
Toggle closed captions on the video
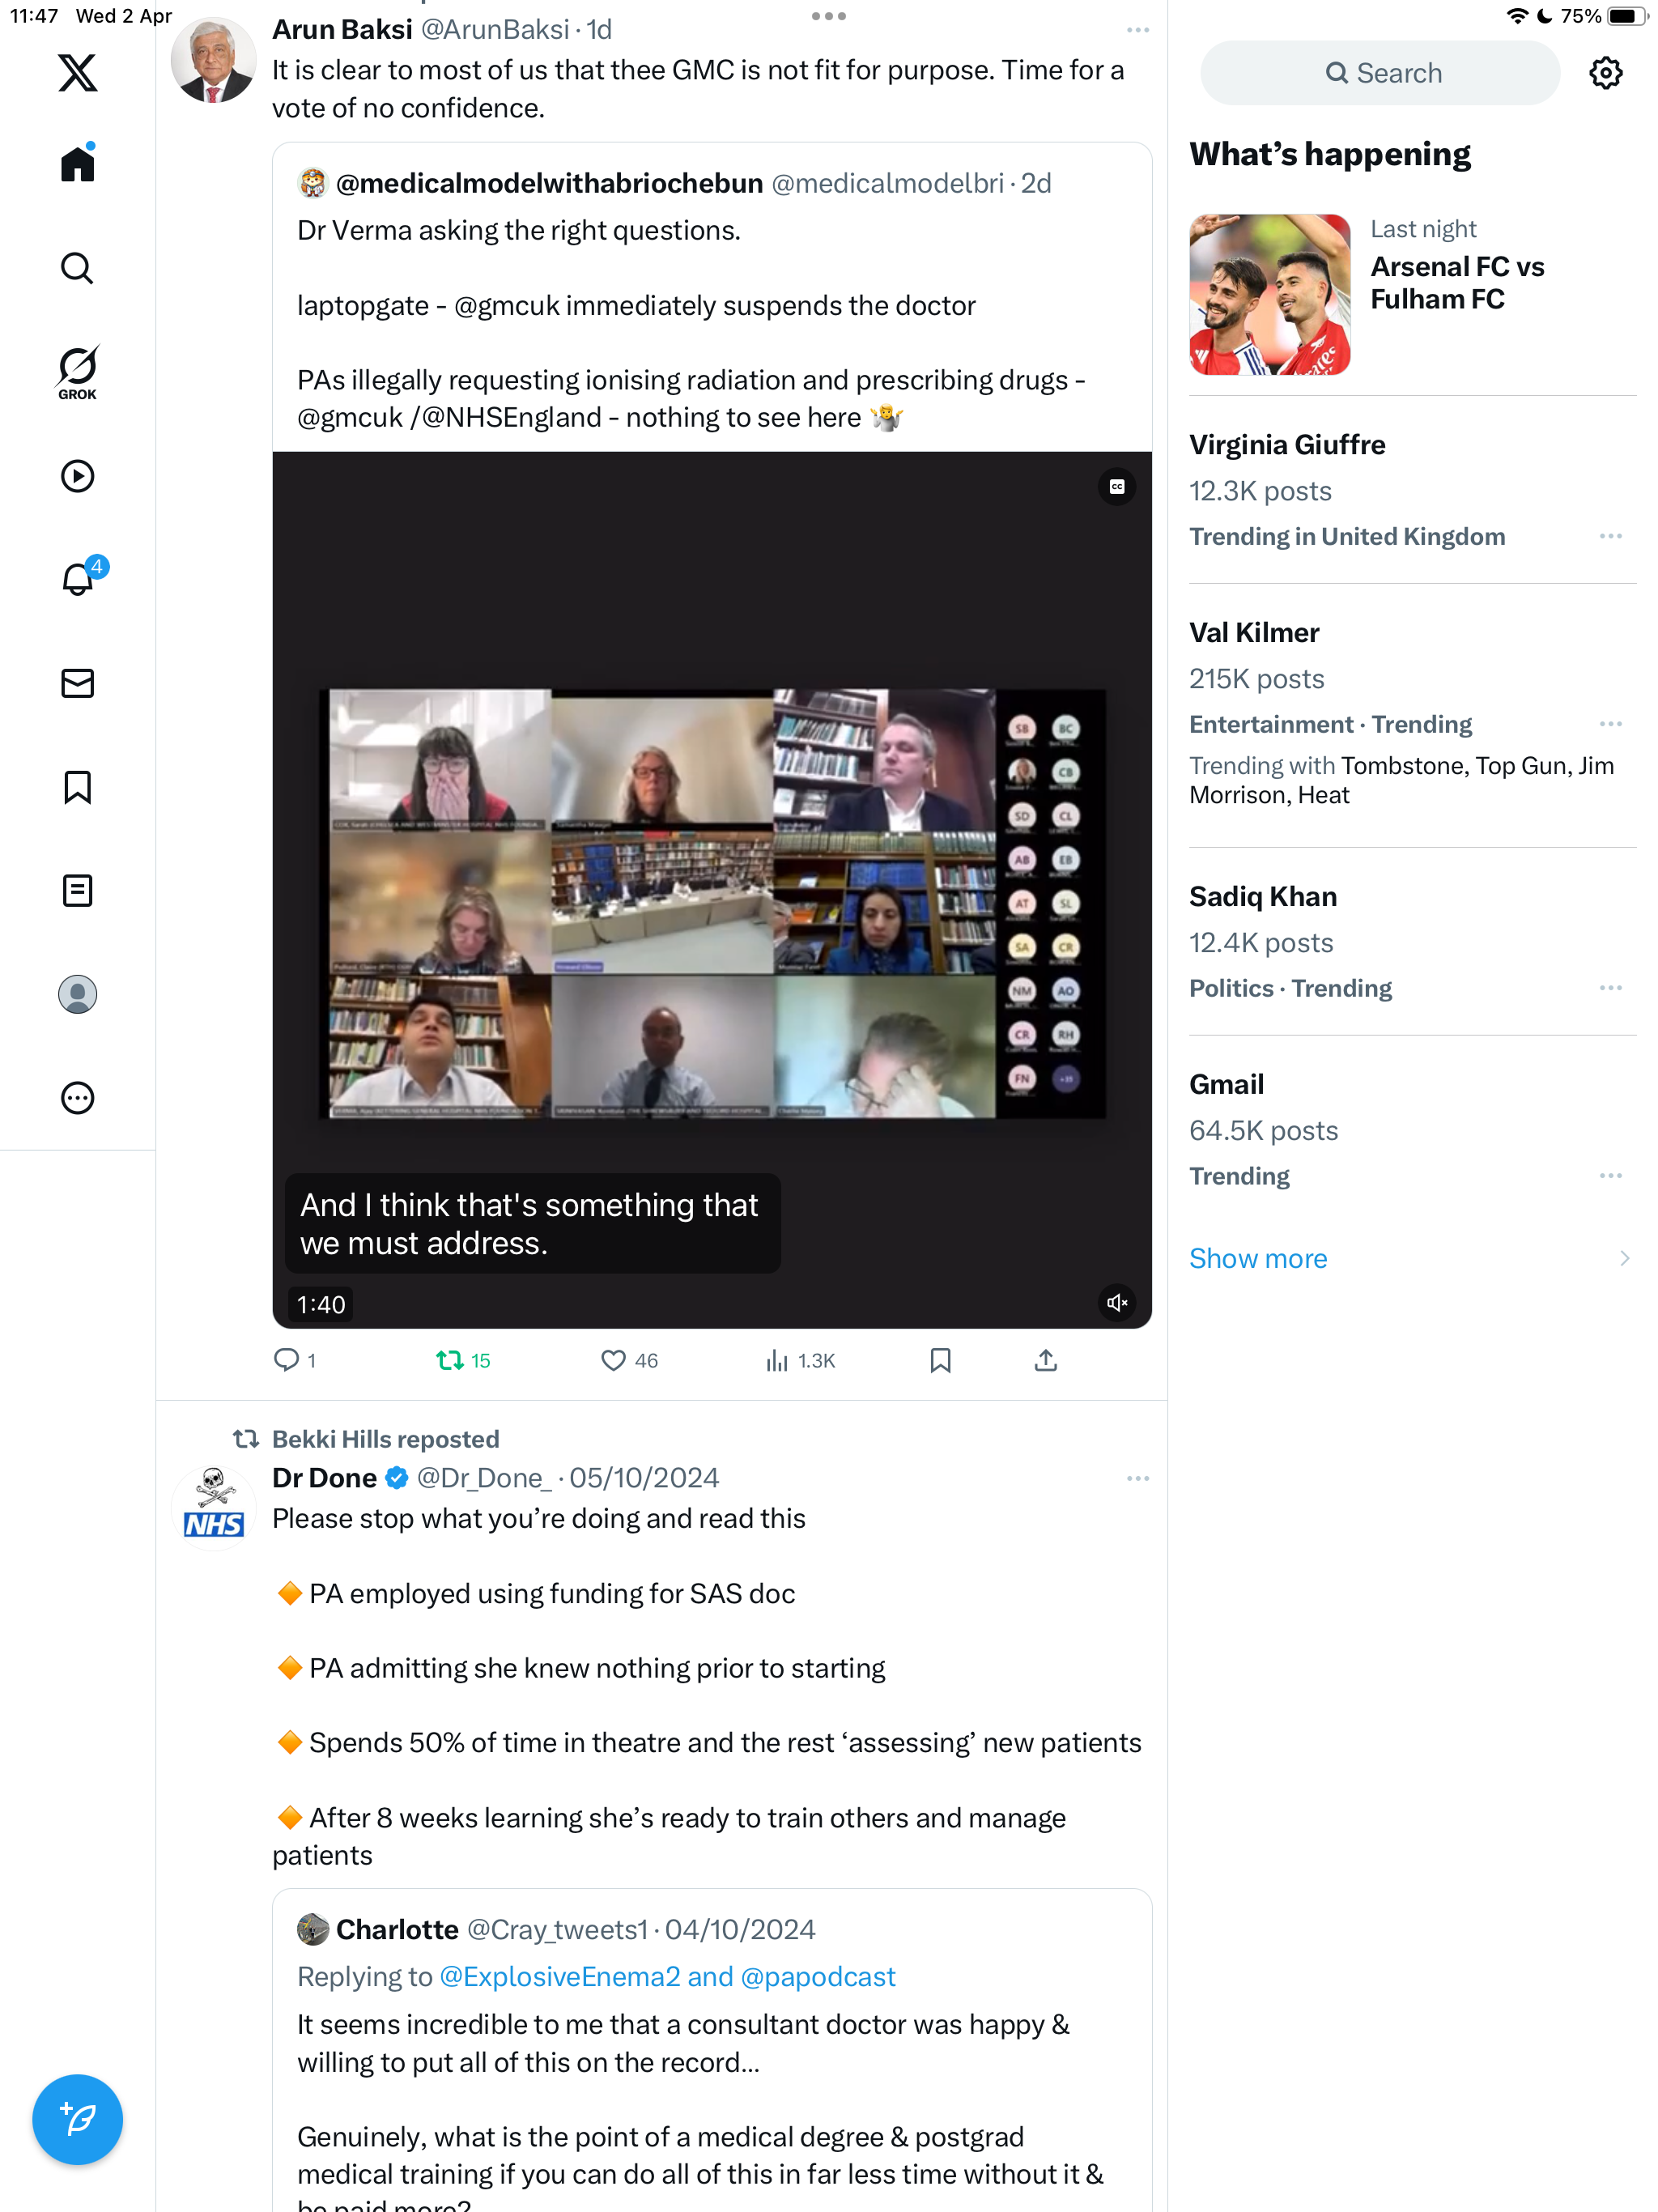tap(1116, 487)
